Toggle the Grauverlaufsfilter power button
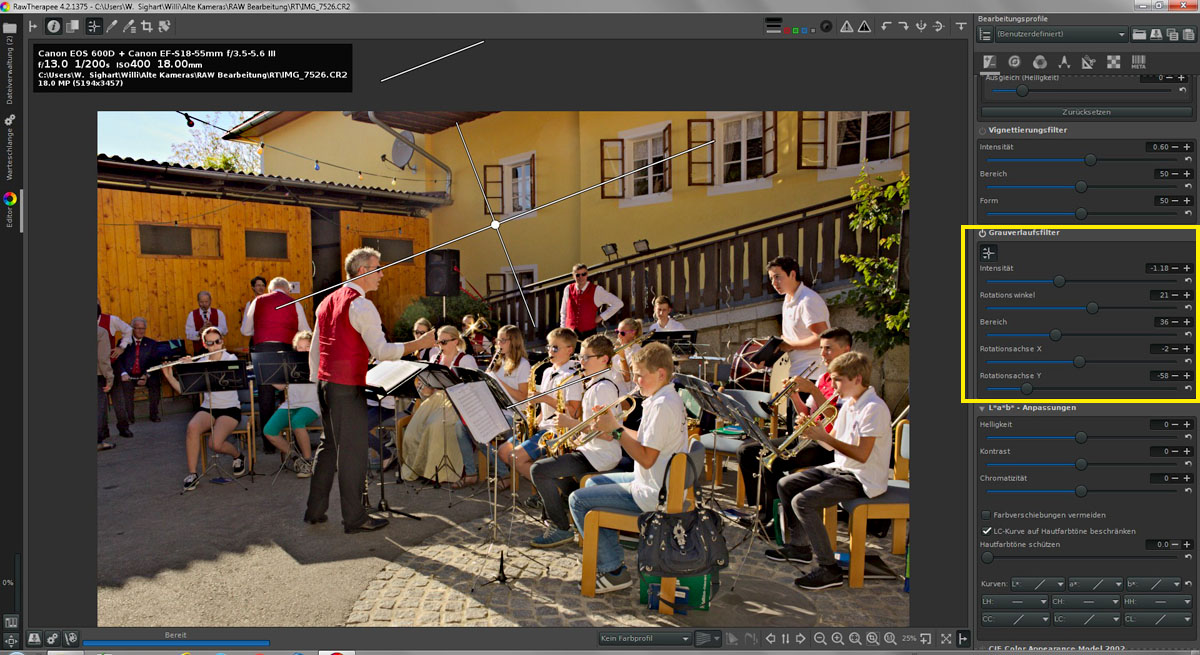 tap(982, 233)
